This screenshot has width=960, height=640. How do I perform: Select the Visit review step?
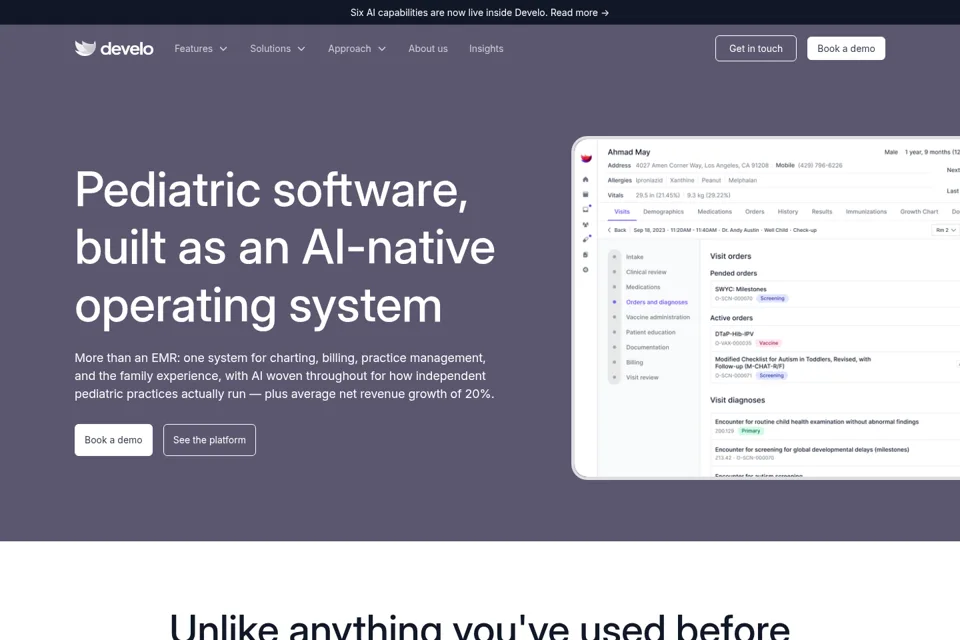(x=642, y=378)
